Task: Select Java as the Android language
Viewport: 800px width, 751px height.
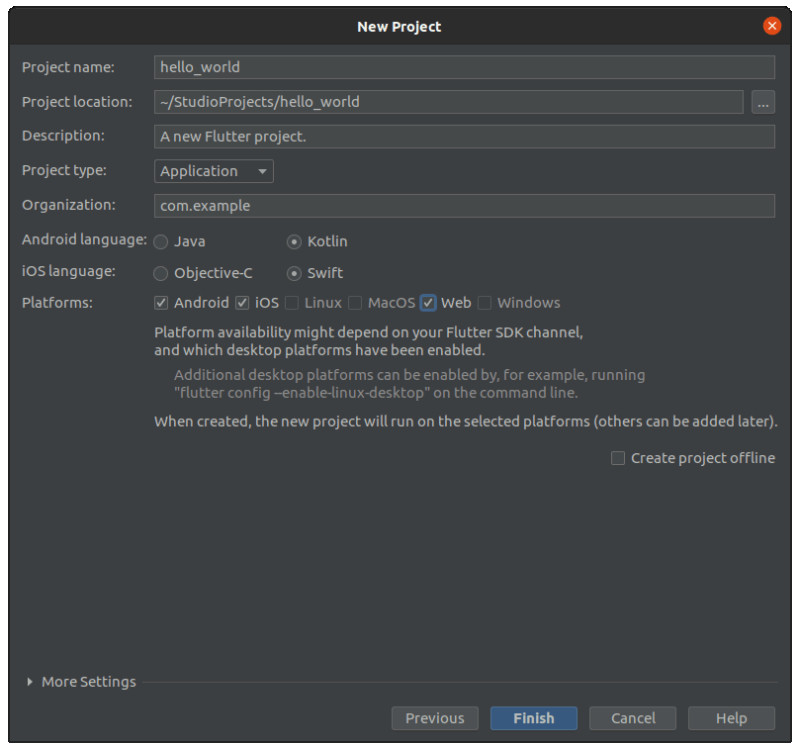Action: [161, 242]
